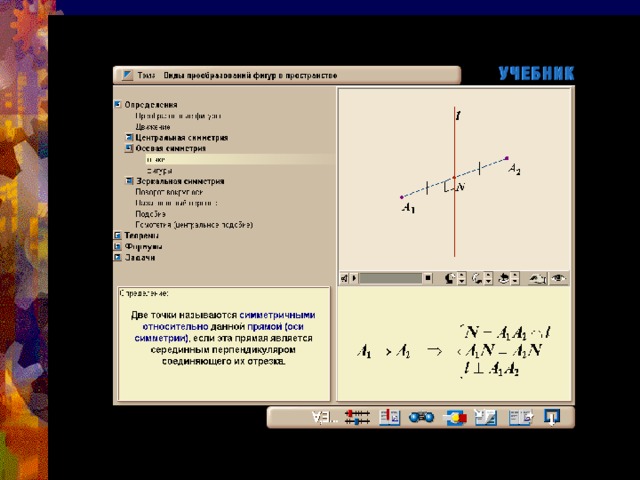Viewport: 640px width, 480px height.
Task: Click the exit arrow icon in bottom toolbar
Action: (x=552, y=417)
